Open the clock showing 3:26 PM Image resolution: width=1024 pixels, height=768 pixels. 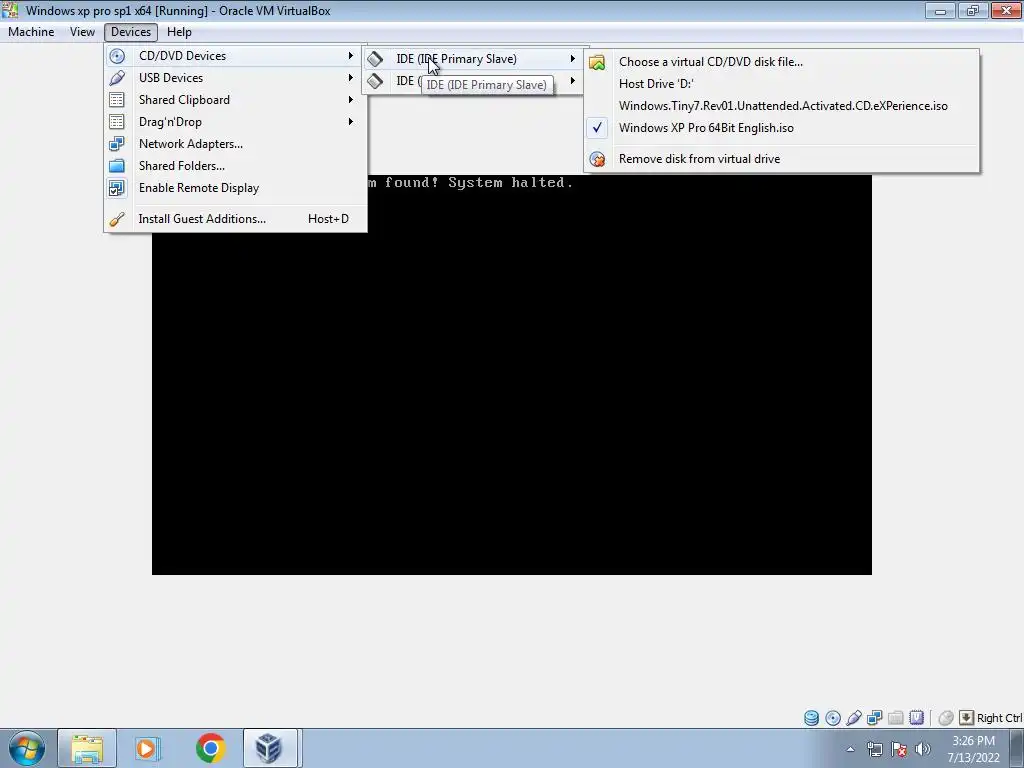[973, 749]
